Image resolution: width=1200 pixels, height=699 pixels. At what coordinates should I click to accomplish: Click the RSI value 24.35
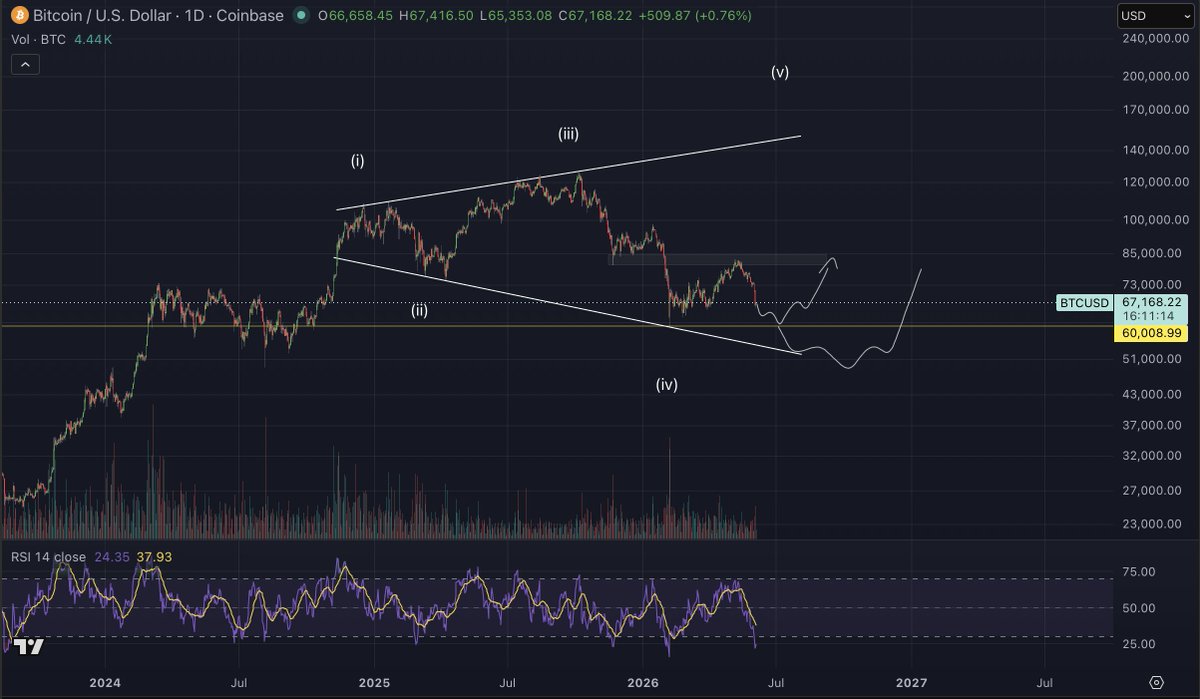coord(111,556)
